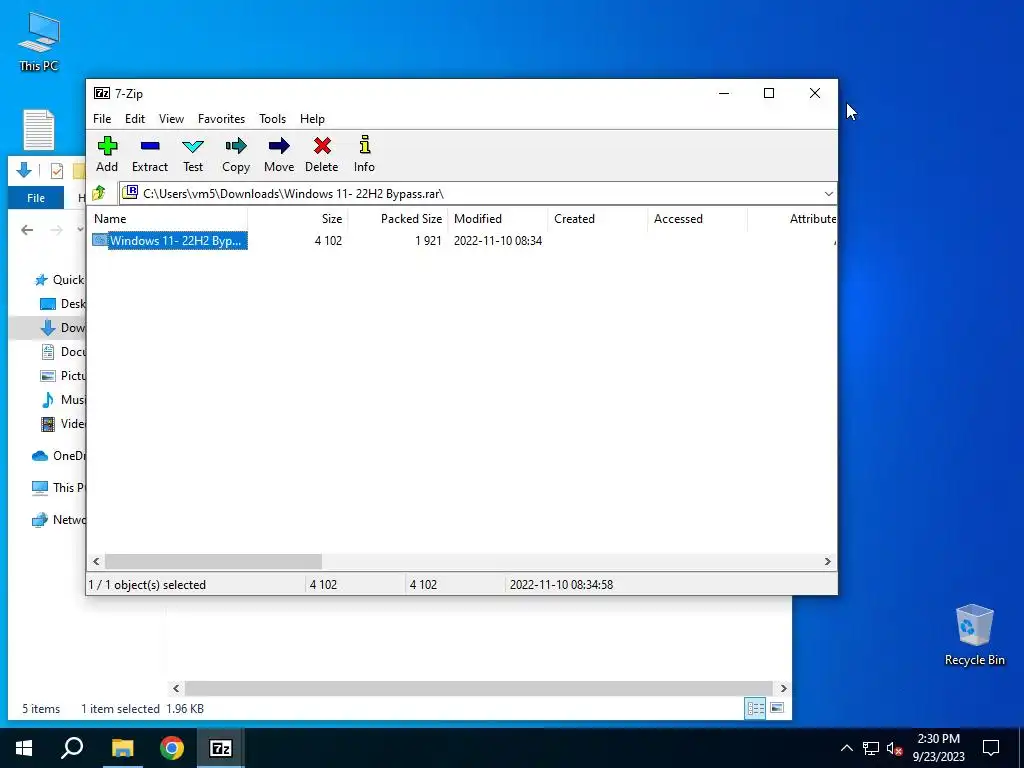Open the File menu in 7-Zip
This screenshot has height=768, width=1024.
pos(102,119)
